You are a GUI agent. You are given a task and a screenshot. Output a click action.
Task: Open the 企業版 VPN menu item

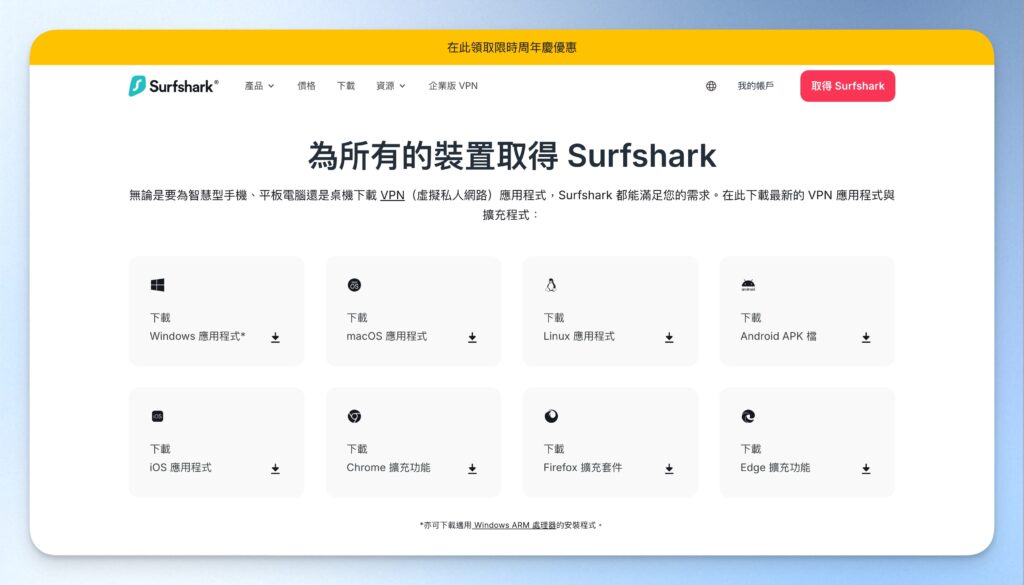pos(453,86)
